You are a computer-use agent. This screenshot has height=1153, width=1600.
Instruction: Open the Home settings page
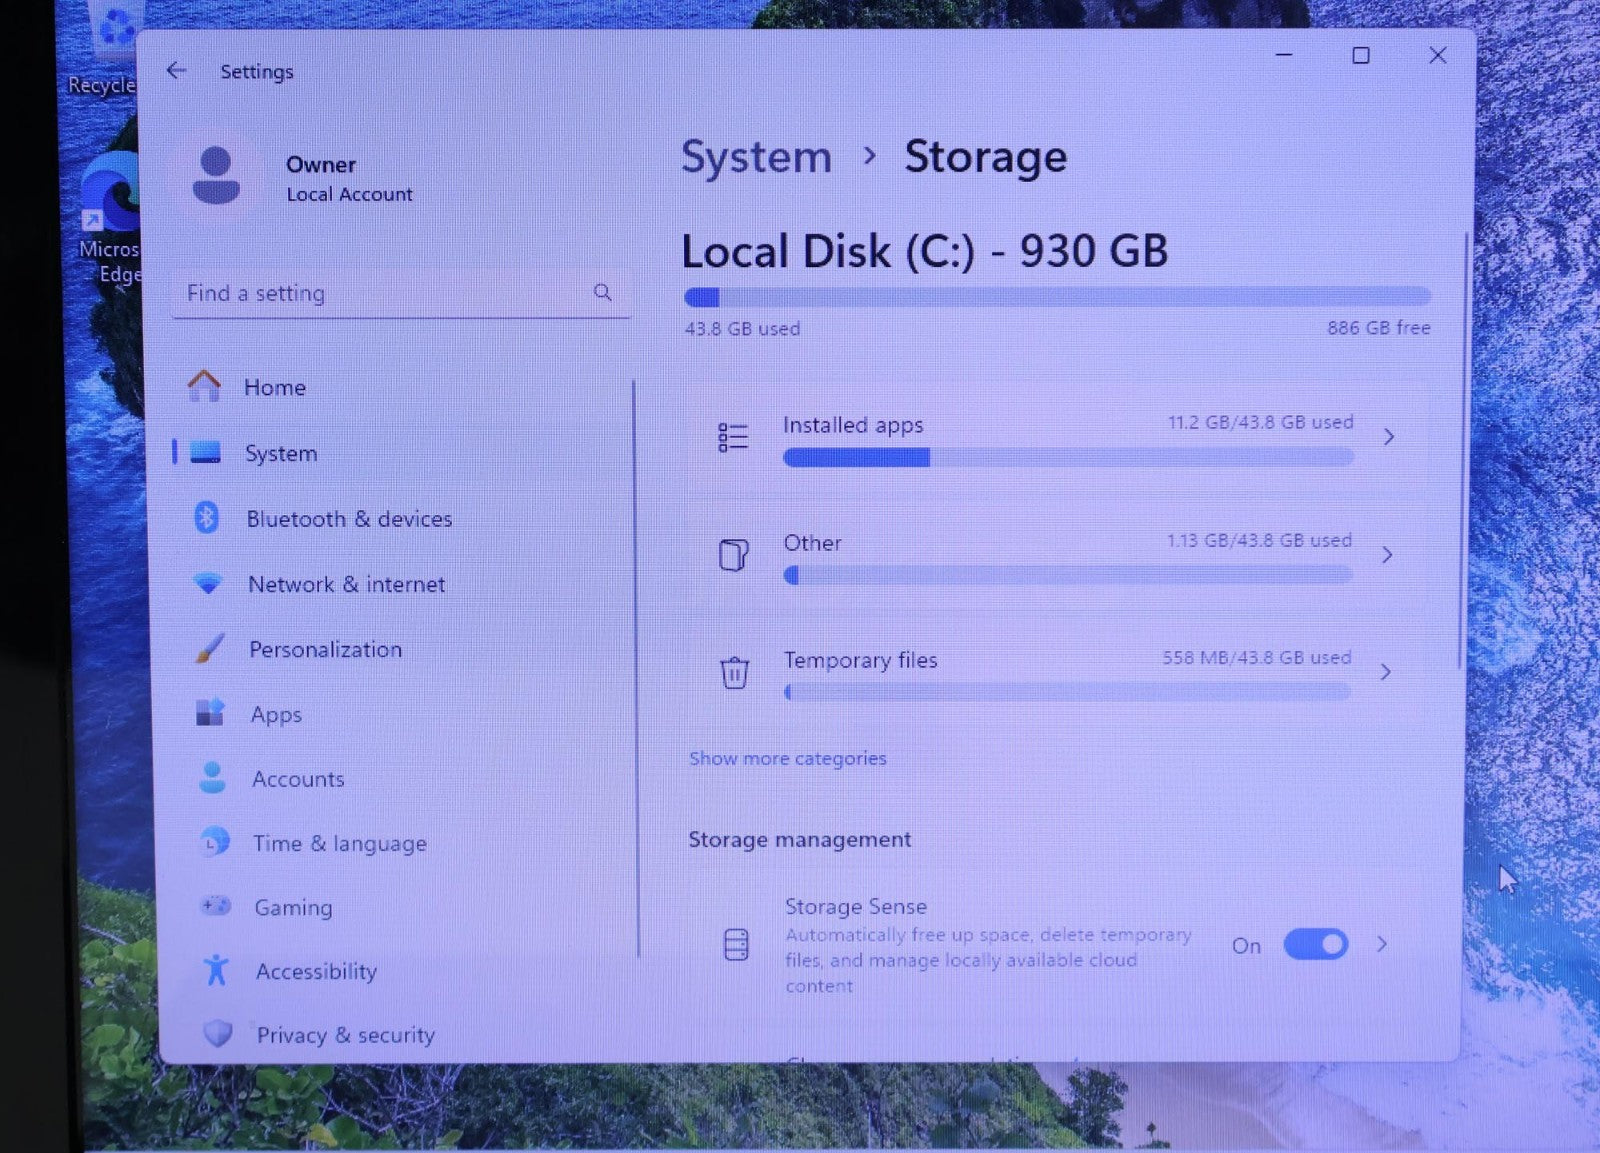click(x=274, y=387)
